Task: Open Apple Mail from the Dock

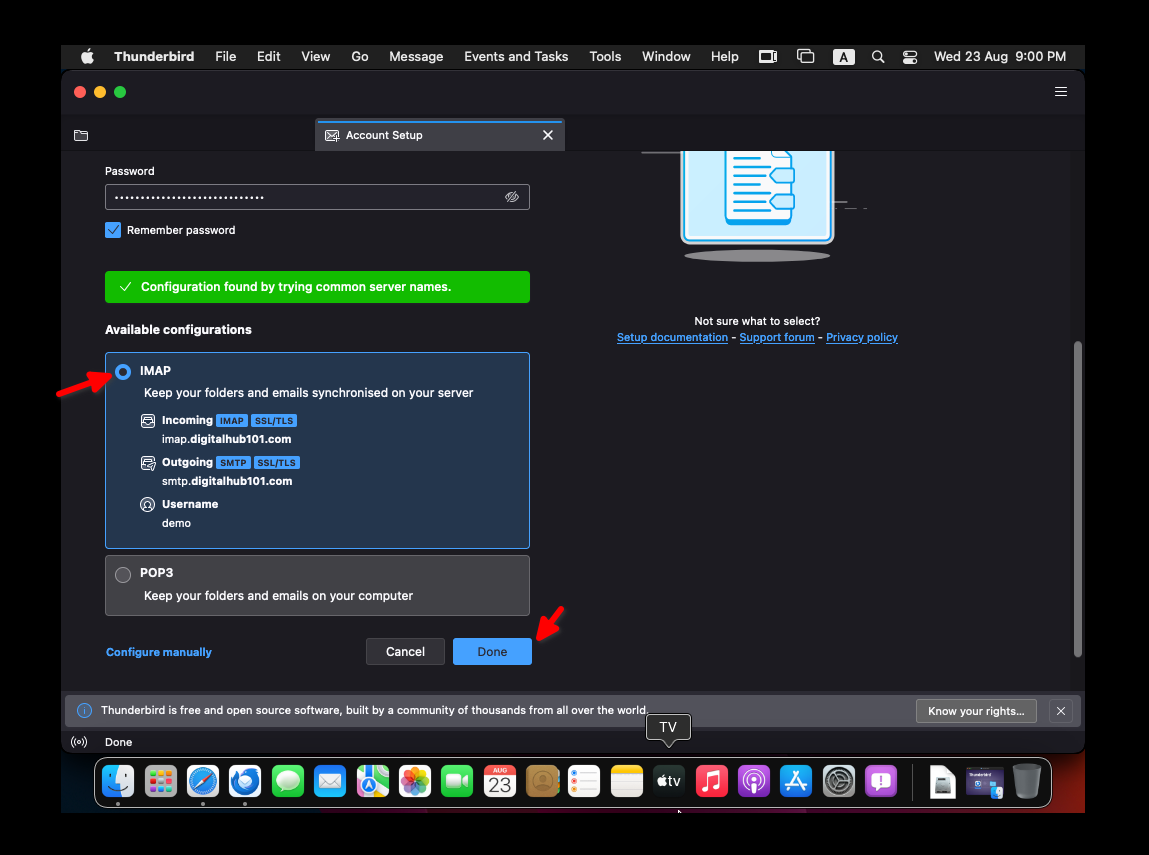Action: 330,781
